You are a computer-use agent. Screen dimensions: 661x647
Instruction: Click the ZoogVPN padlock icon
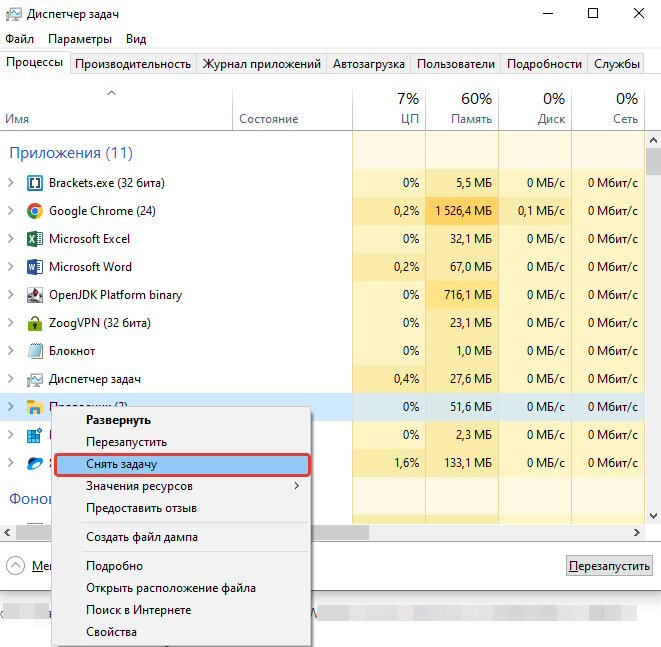coord(35,323)
